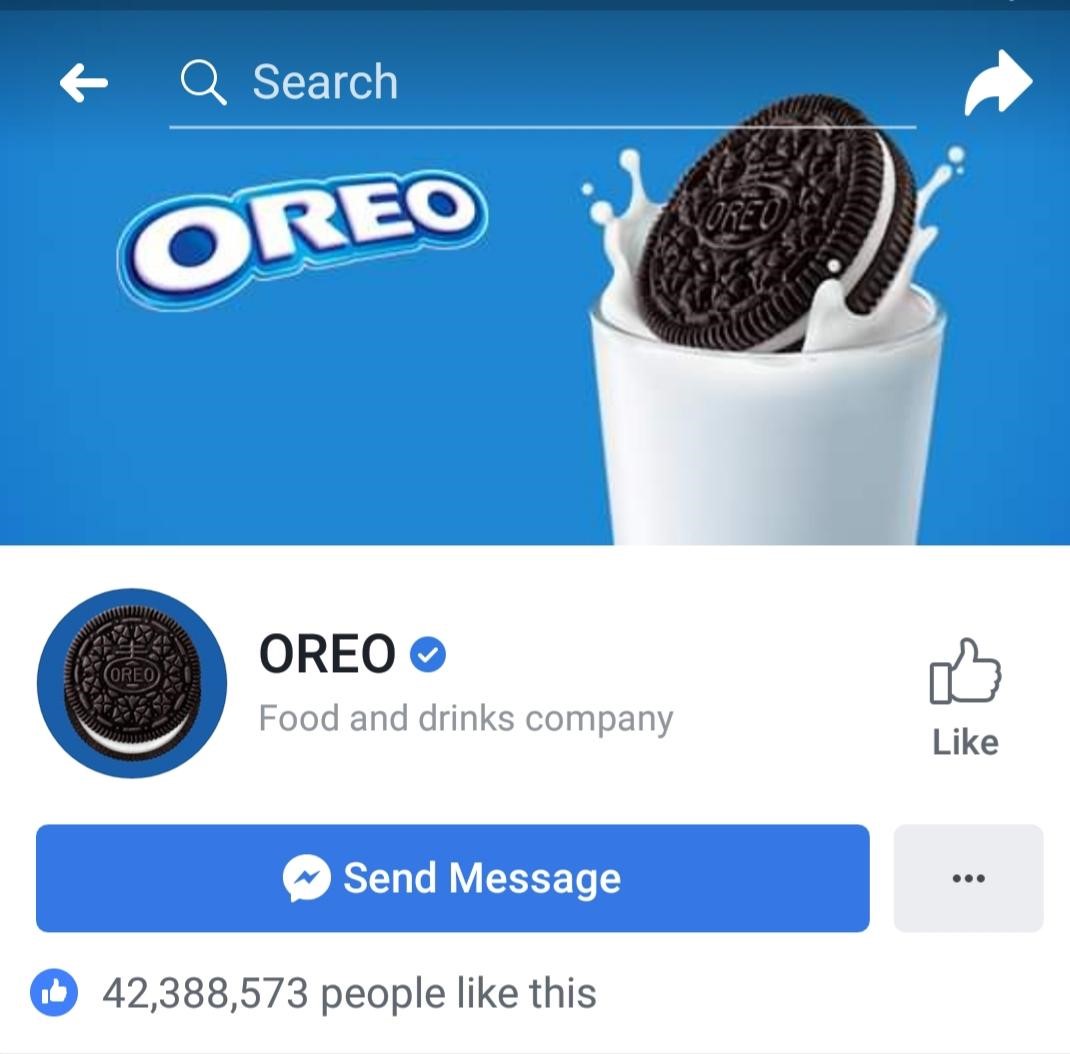Screen dimensions: 1070x1054
Task: Open the three-dots more options button
Action: (x=968, y=878)
